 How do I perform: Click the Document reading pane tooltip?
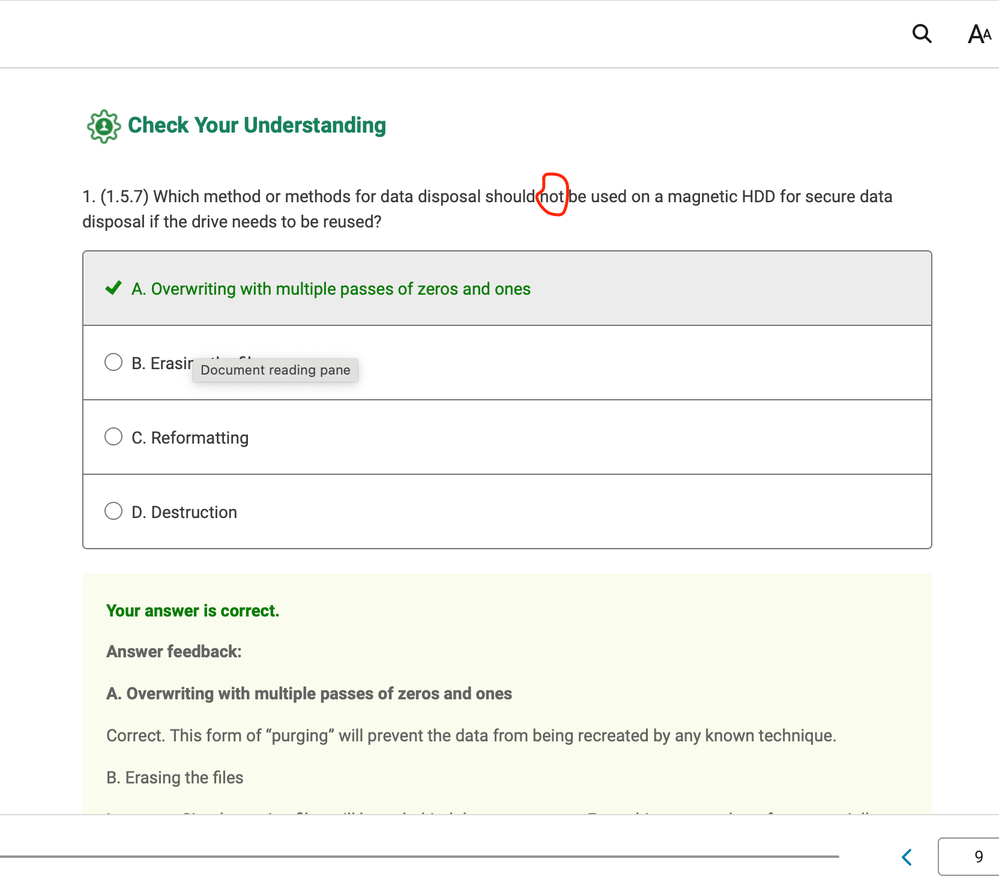click(x=275, y=370)
